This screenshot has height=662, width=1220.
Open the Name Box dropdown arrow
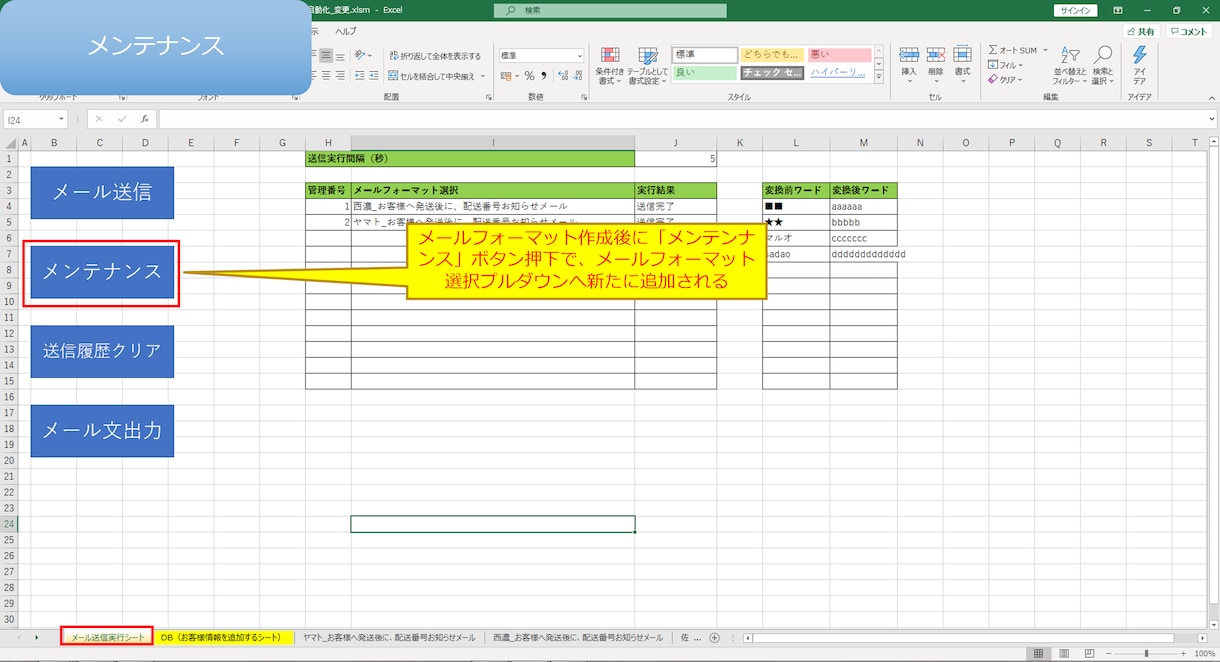(62, 119)
